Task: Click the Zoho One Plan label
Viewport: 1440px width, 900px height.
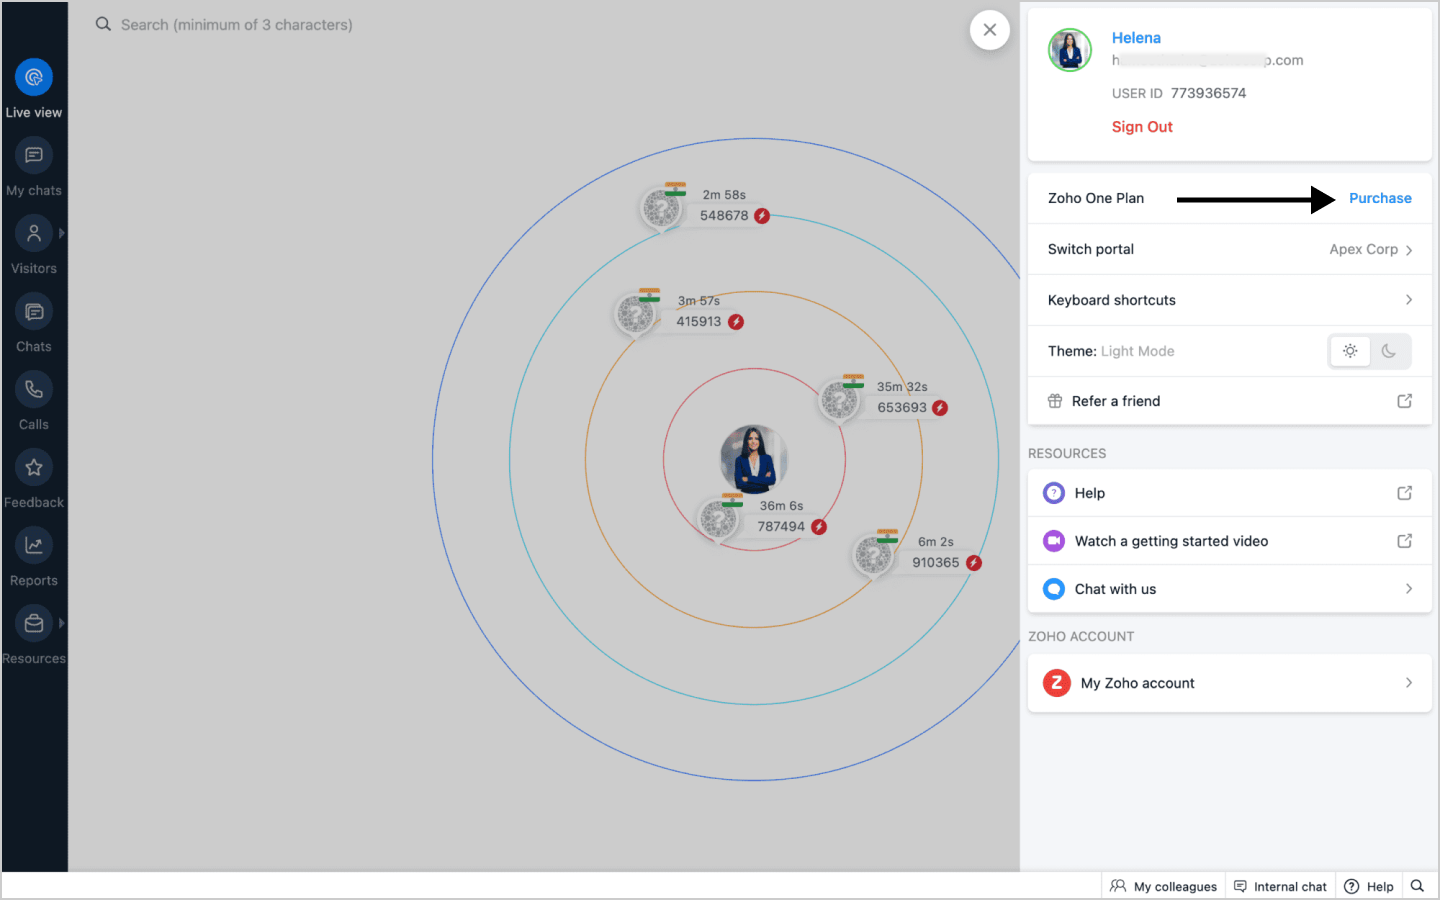Action: pyautogui.click(x=1096, y=198)
